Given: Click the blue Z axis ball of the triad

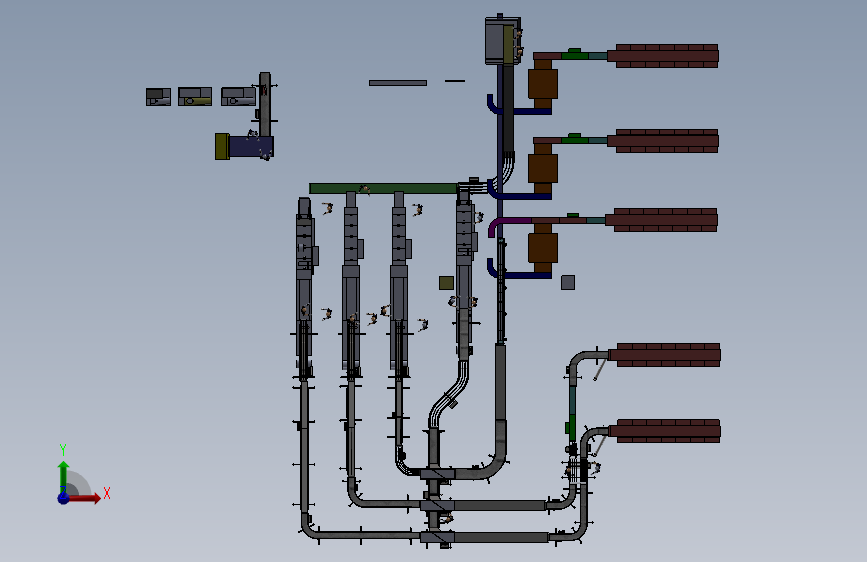Looking at the screenshot, I should [63, 498].
